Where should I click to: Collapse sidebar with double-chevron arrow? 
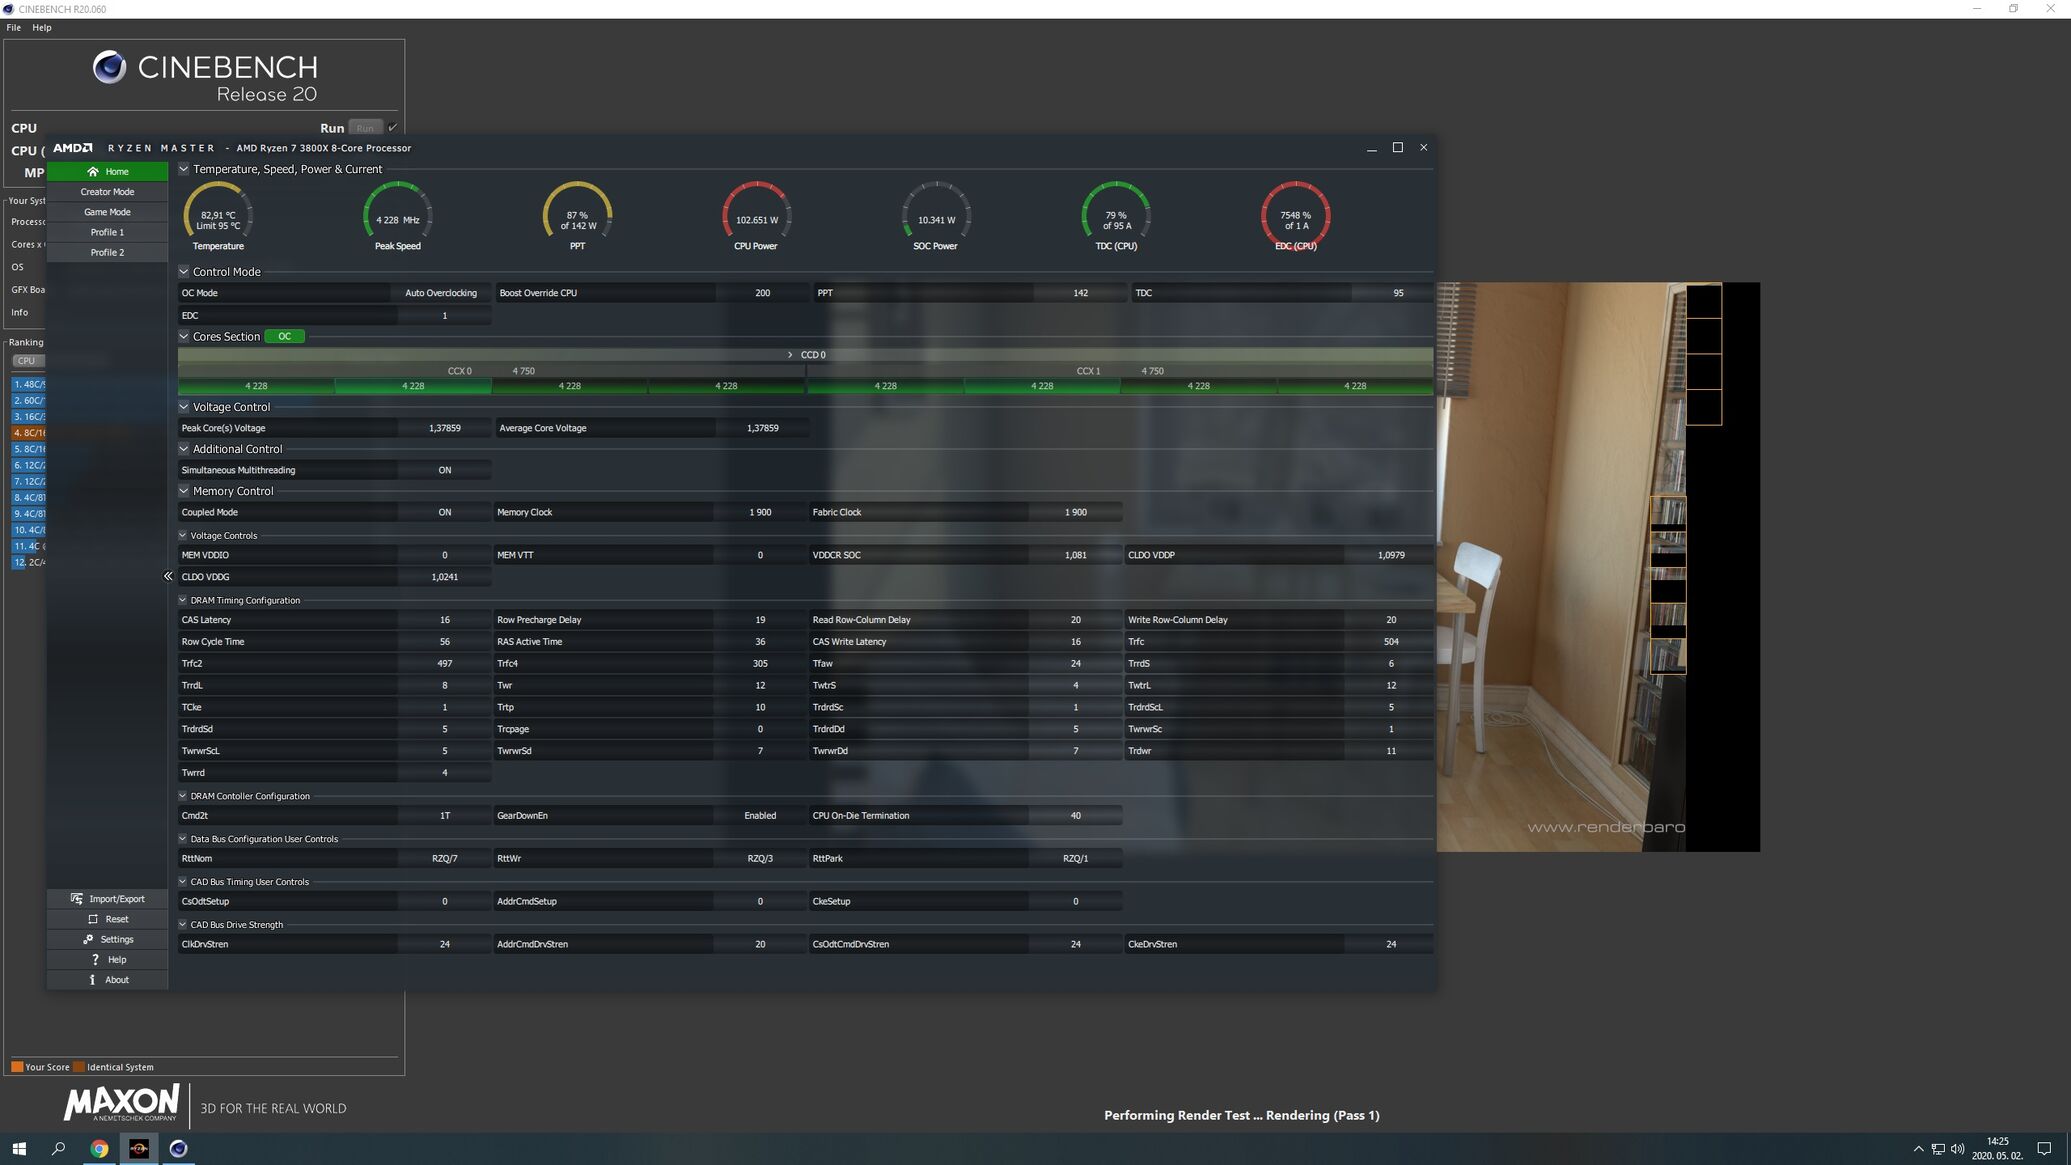(168, 576)
